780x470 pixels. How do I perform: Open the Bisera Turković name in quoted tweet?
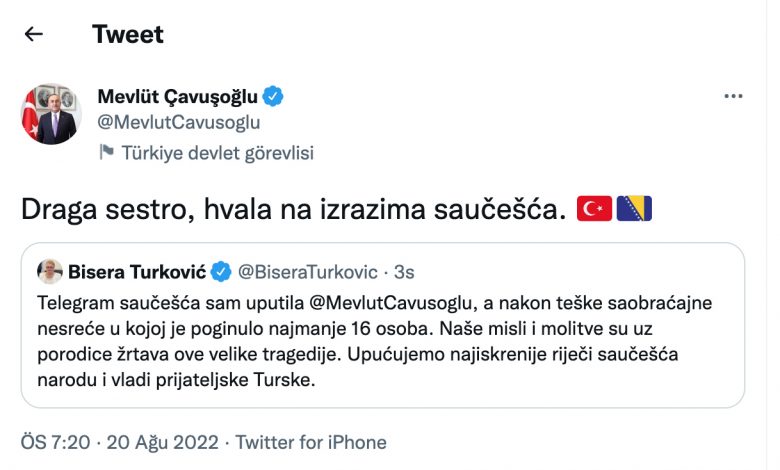coord(135,271)
